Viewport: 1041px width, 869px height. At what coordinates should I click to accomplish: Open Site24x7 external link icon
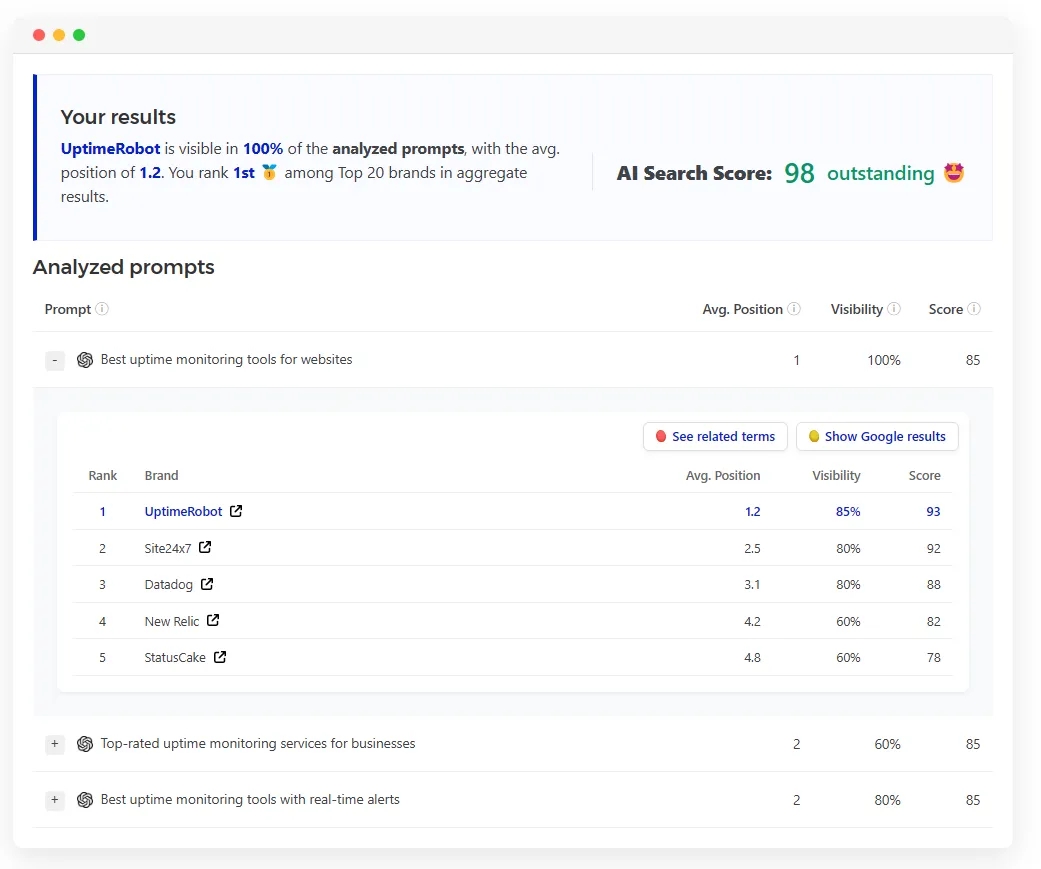click(205, 548)
